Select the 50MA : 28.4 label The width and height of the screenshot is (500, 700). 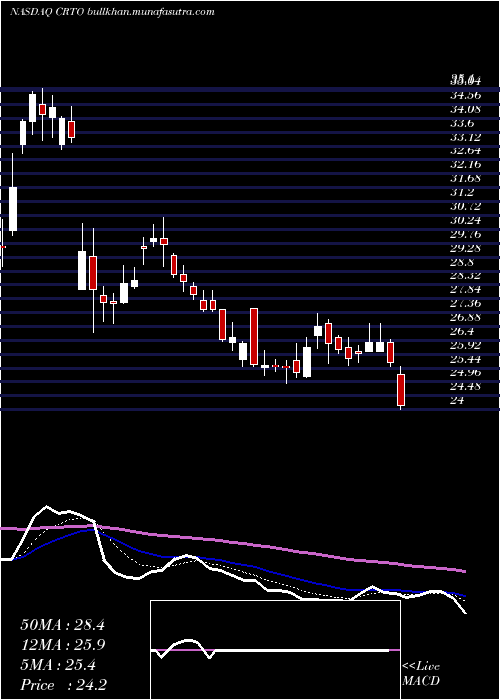click(62, 625)
